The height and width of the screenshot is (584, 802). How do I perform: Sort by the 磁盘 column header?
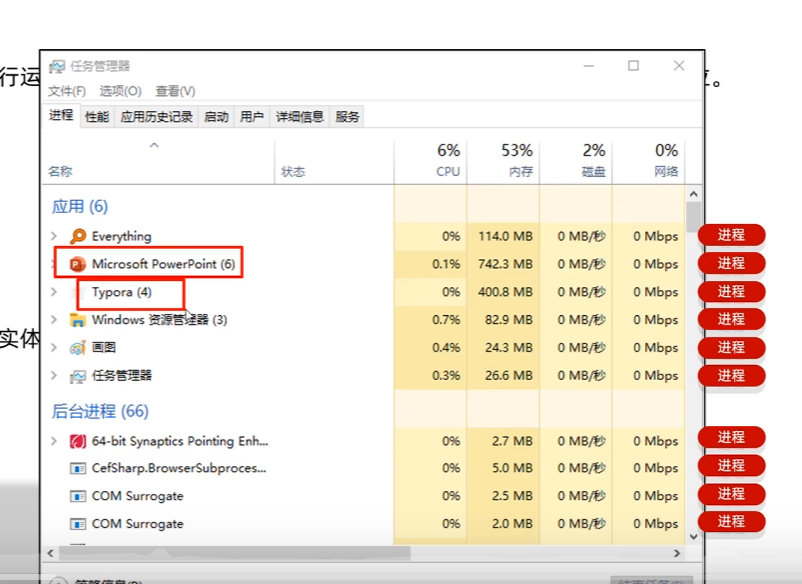coord(576,161)
